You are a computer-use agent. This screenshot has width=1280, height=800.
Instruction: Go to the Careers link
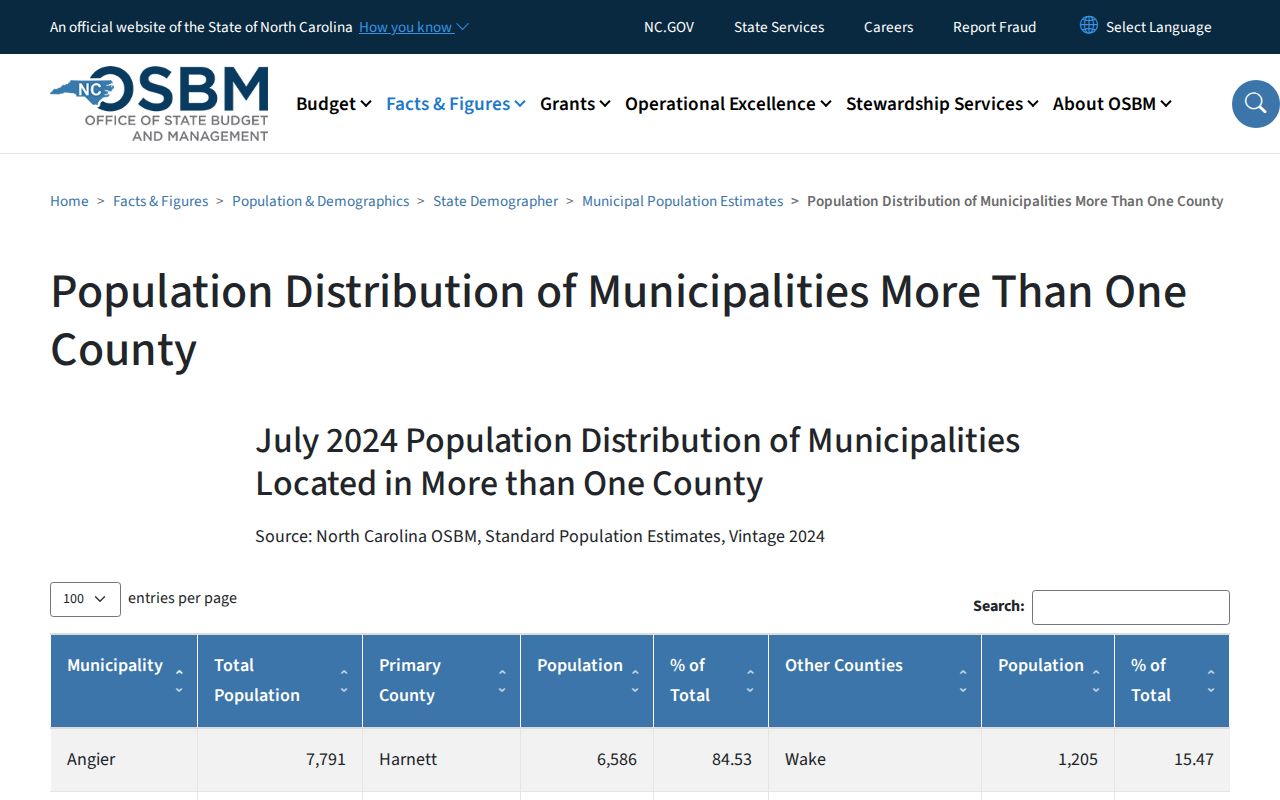[889, 27]
